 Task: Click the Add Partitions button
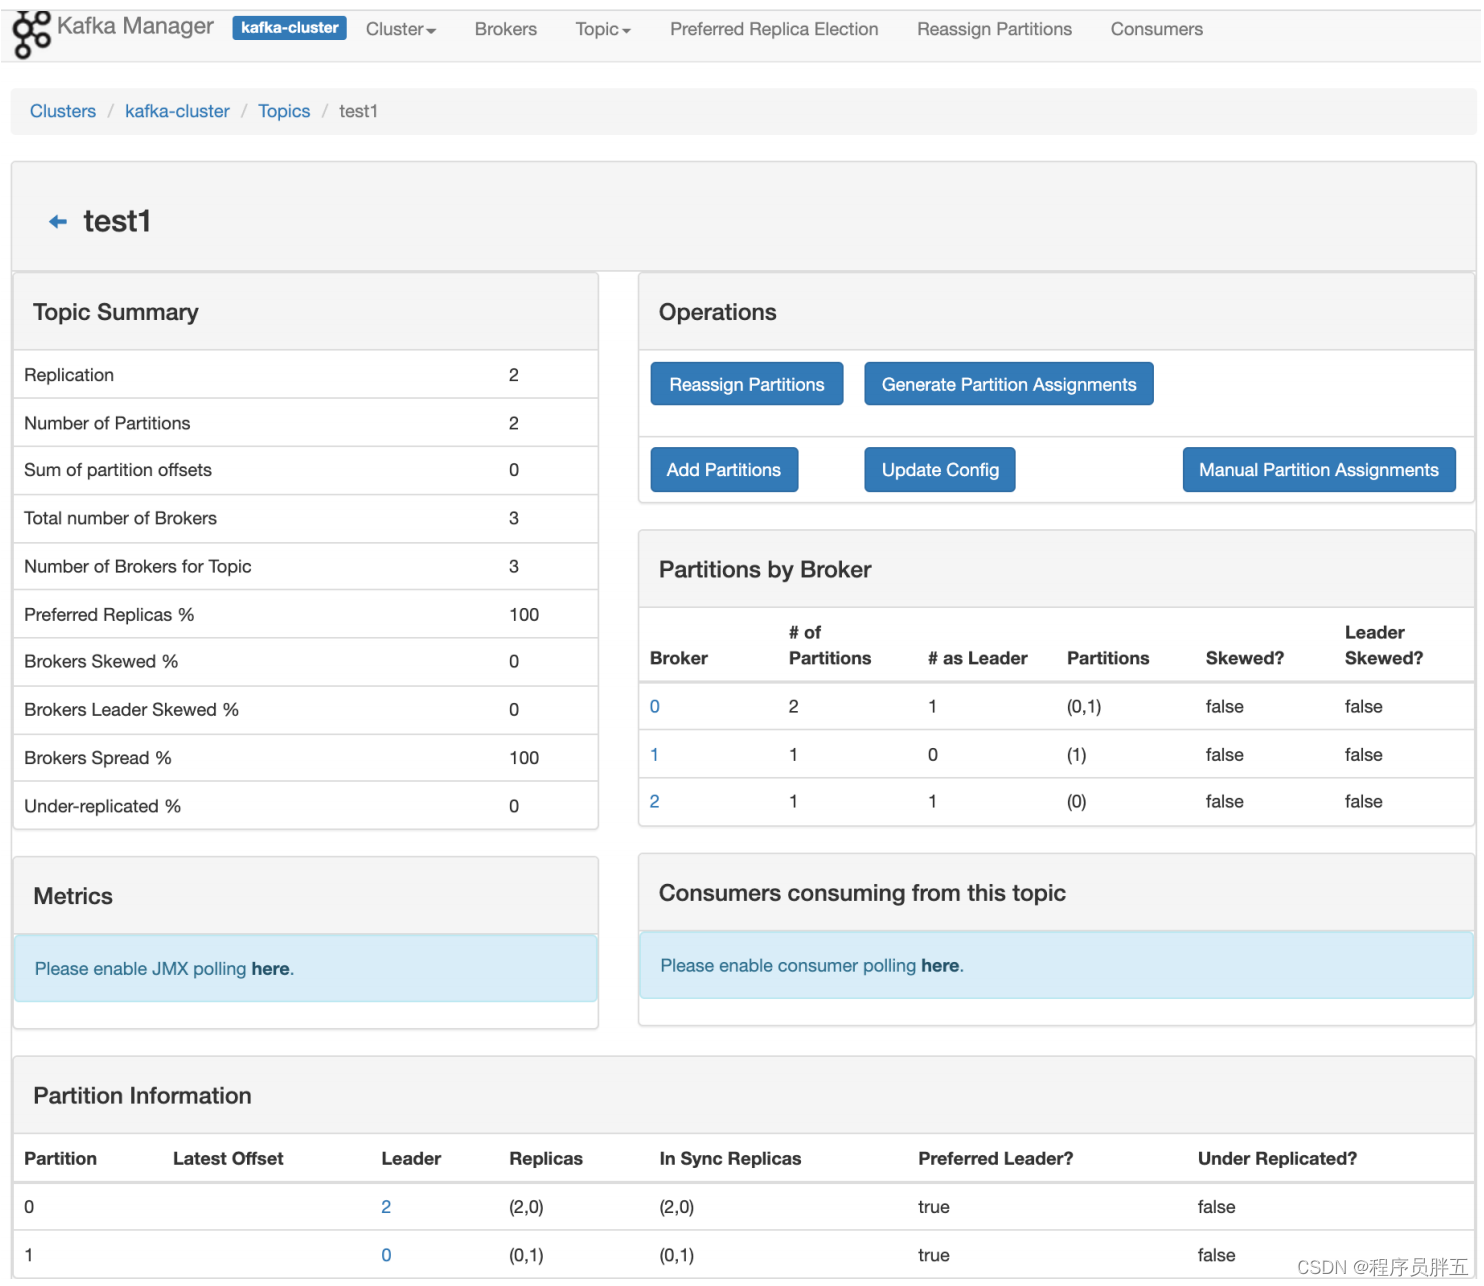point(724,470)
